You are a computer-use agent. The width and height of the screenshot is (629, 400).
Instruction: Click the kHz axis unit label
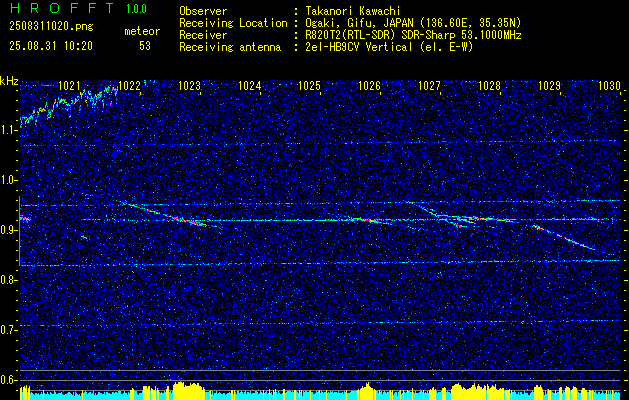point(9,81)
